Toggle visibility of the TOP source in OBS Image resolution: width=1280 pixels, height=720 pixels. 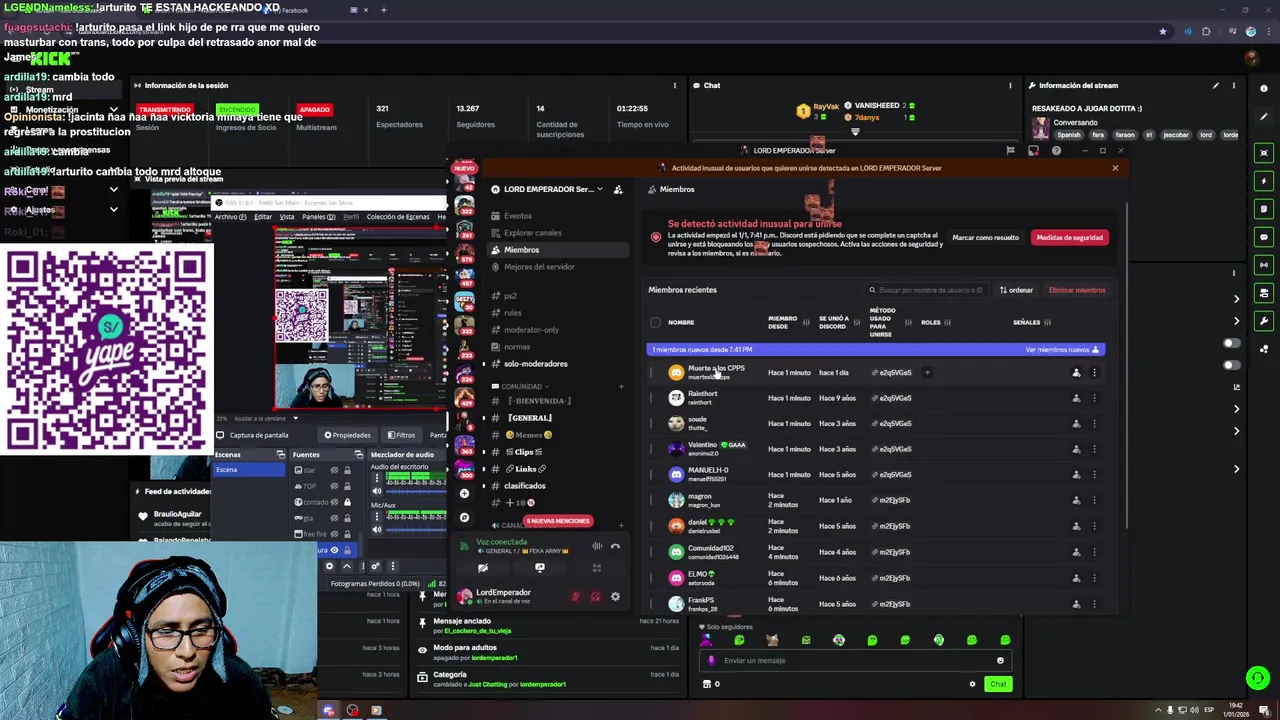[334, 486]
